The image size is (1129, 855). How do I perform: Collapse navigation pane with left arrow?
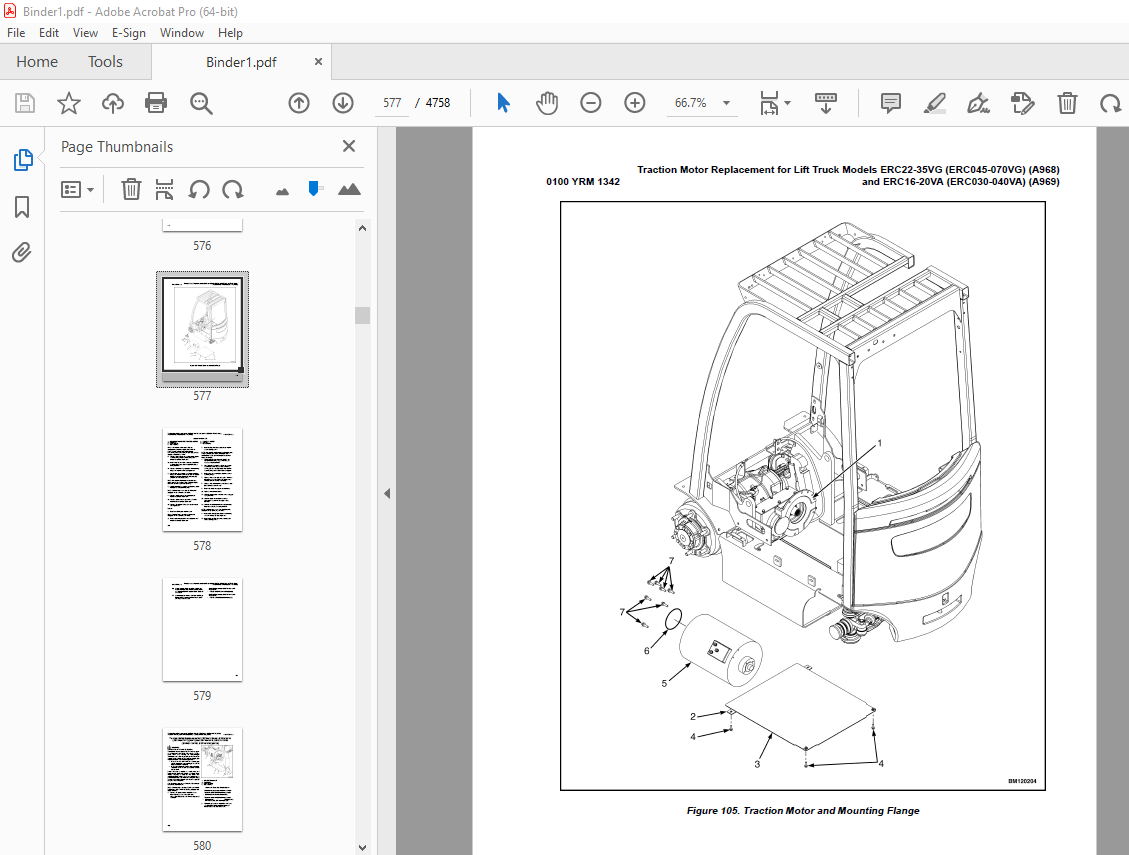[387, 493]
